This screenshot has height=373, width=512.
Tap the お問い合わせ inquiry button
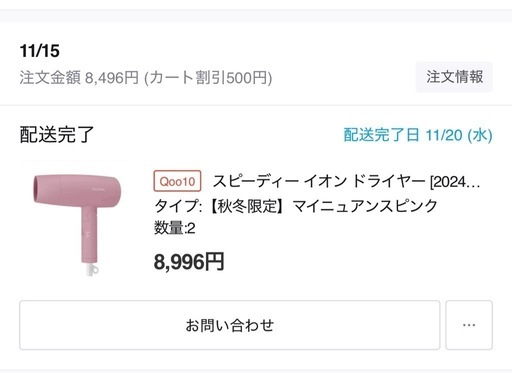(x=230, y=325)
